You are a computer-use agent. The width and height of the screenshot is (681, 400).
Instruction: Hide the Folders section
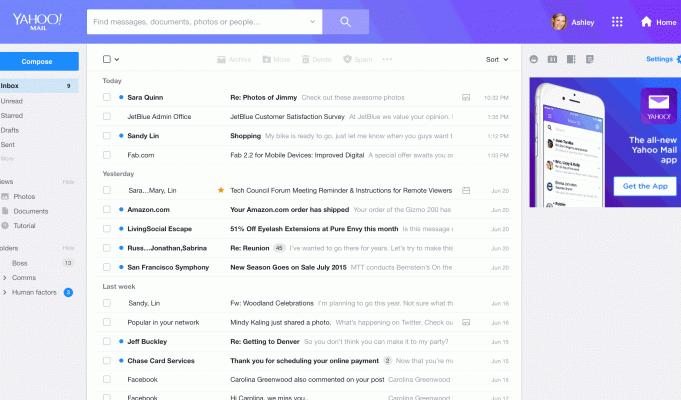[68, 248]
